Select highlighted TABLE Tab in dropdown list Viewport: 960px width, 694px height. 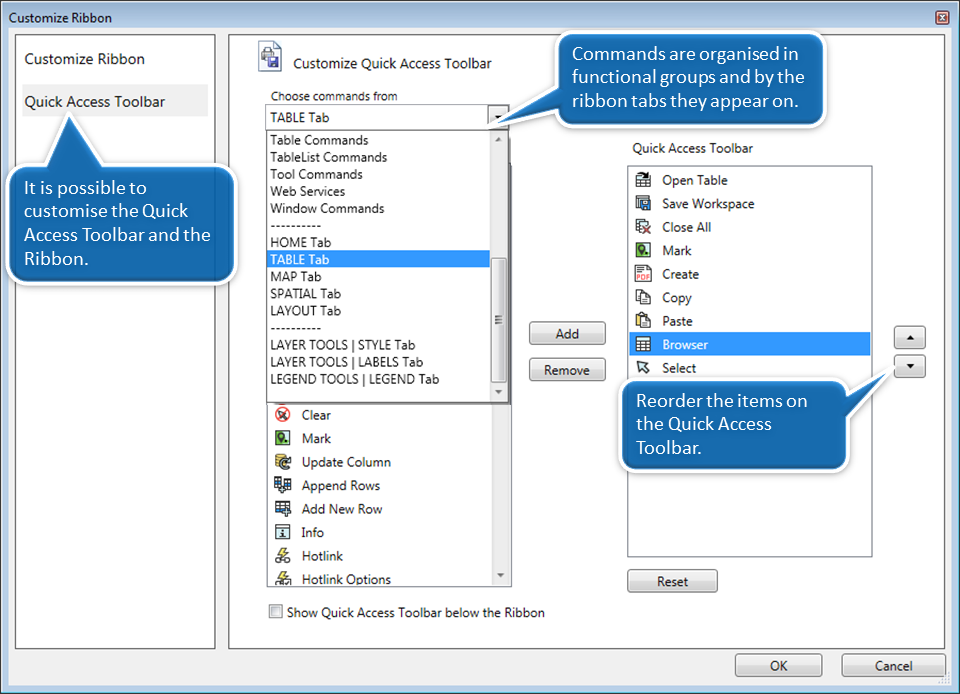(379, 259)
